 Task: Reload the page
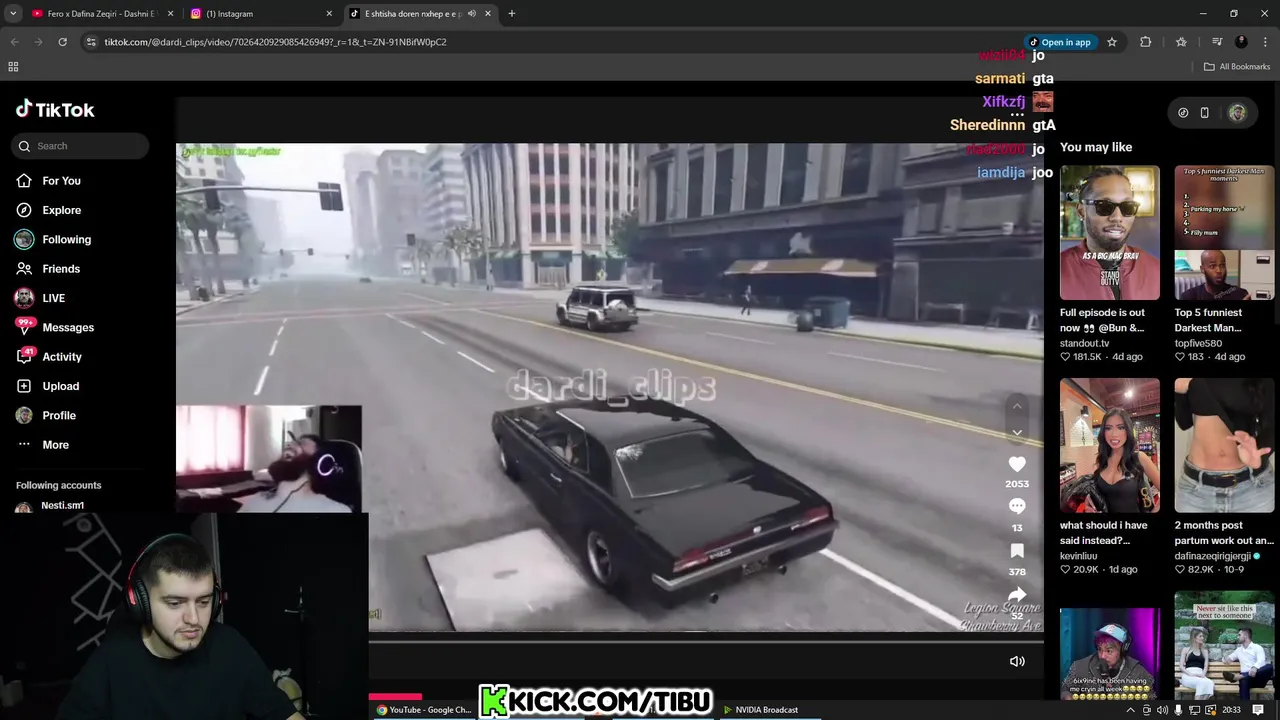coord(62,42)
